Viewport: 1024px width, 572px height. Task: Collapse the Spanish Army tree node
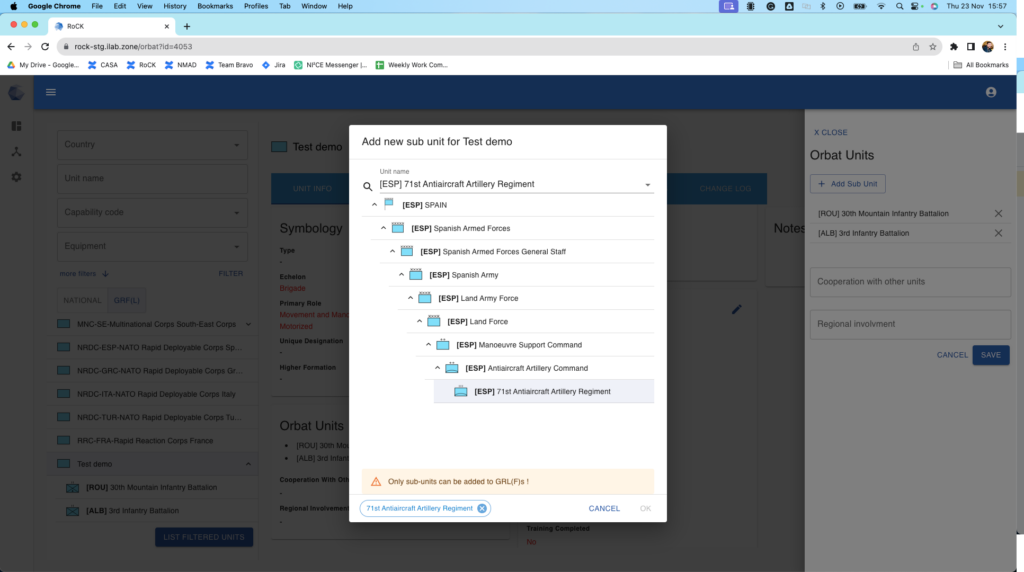pos(402,274)
